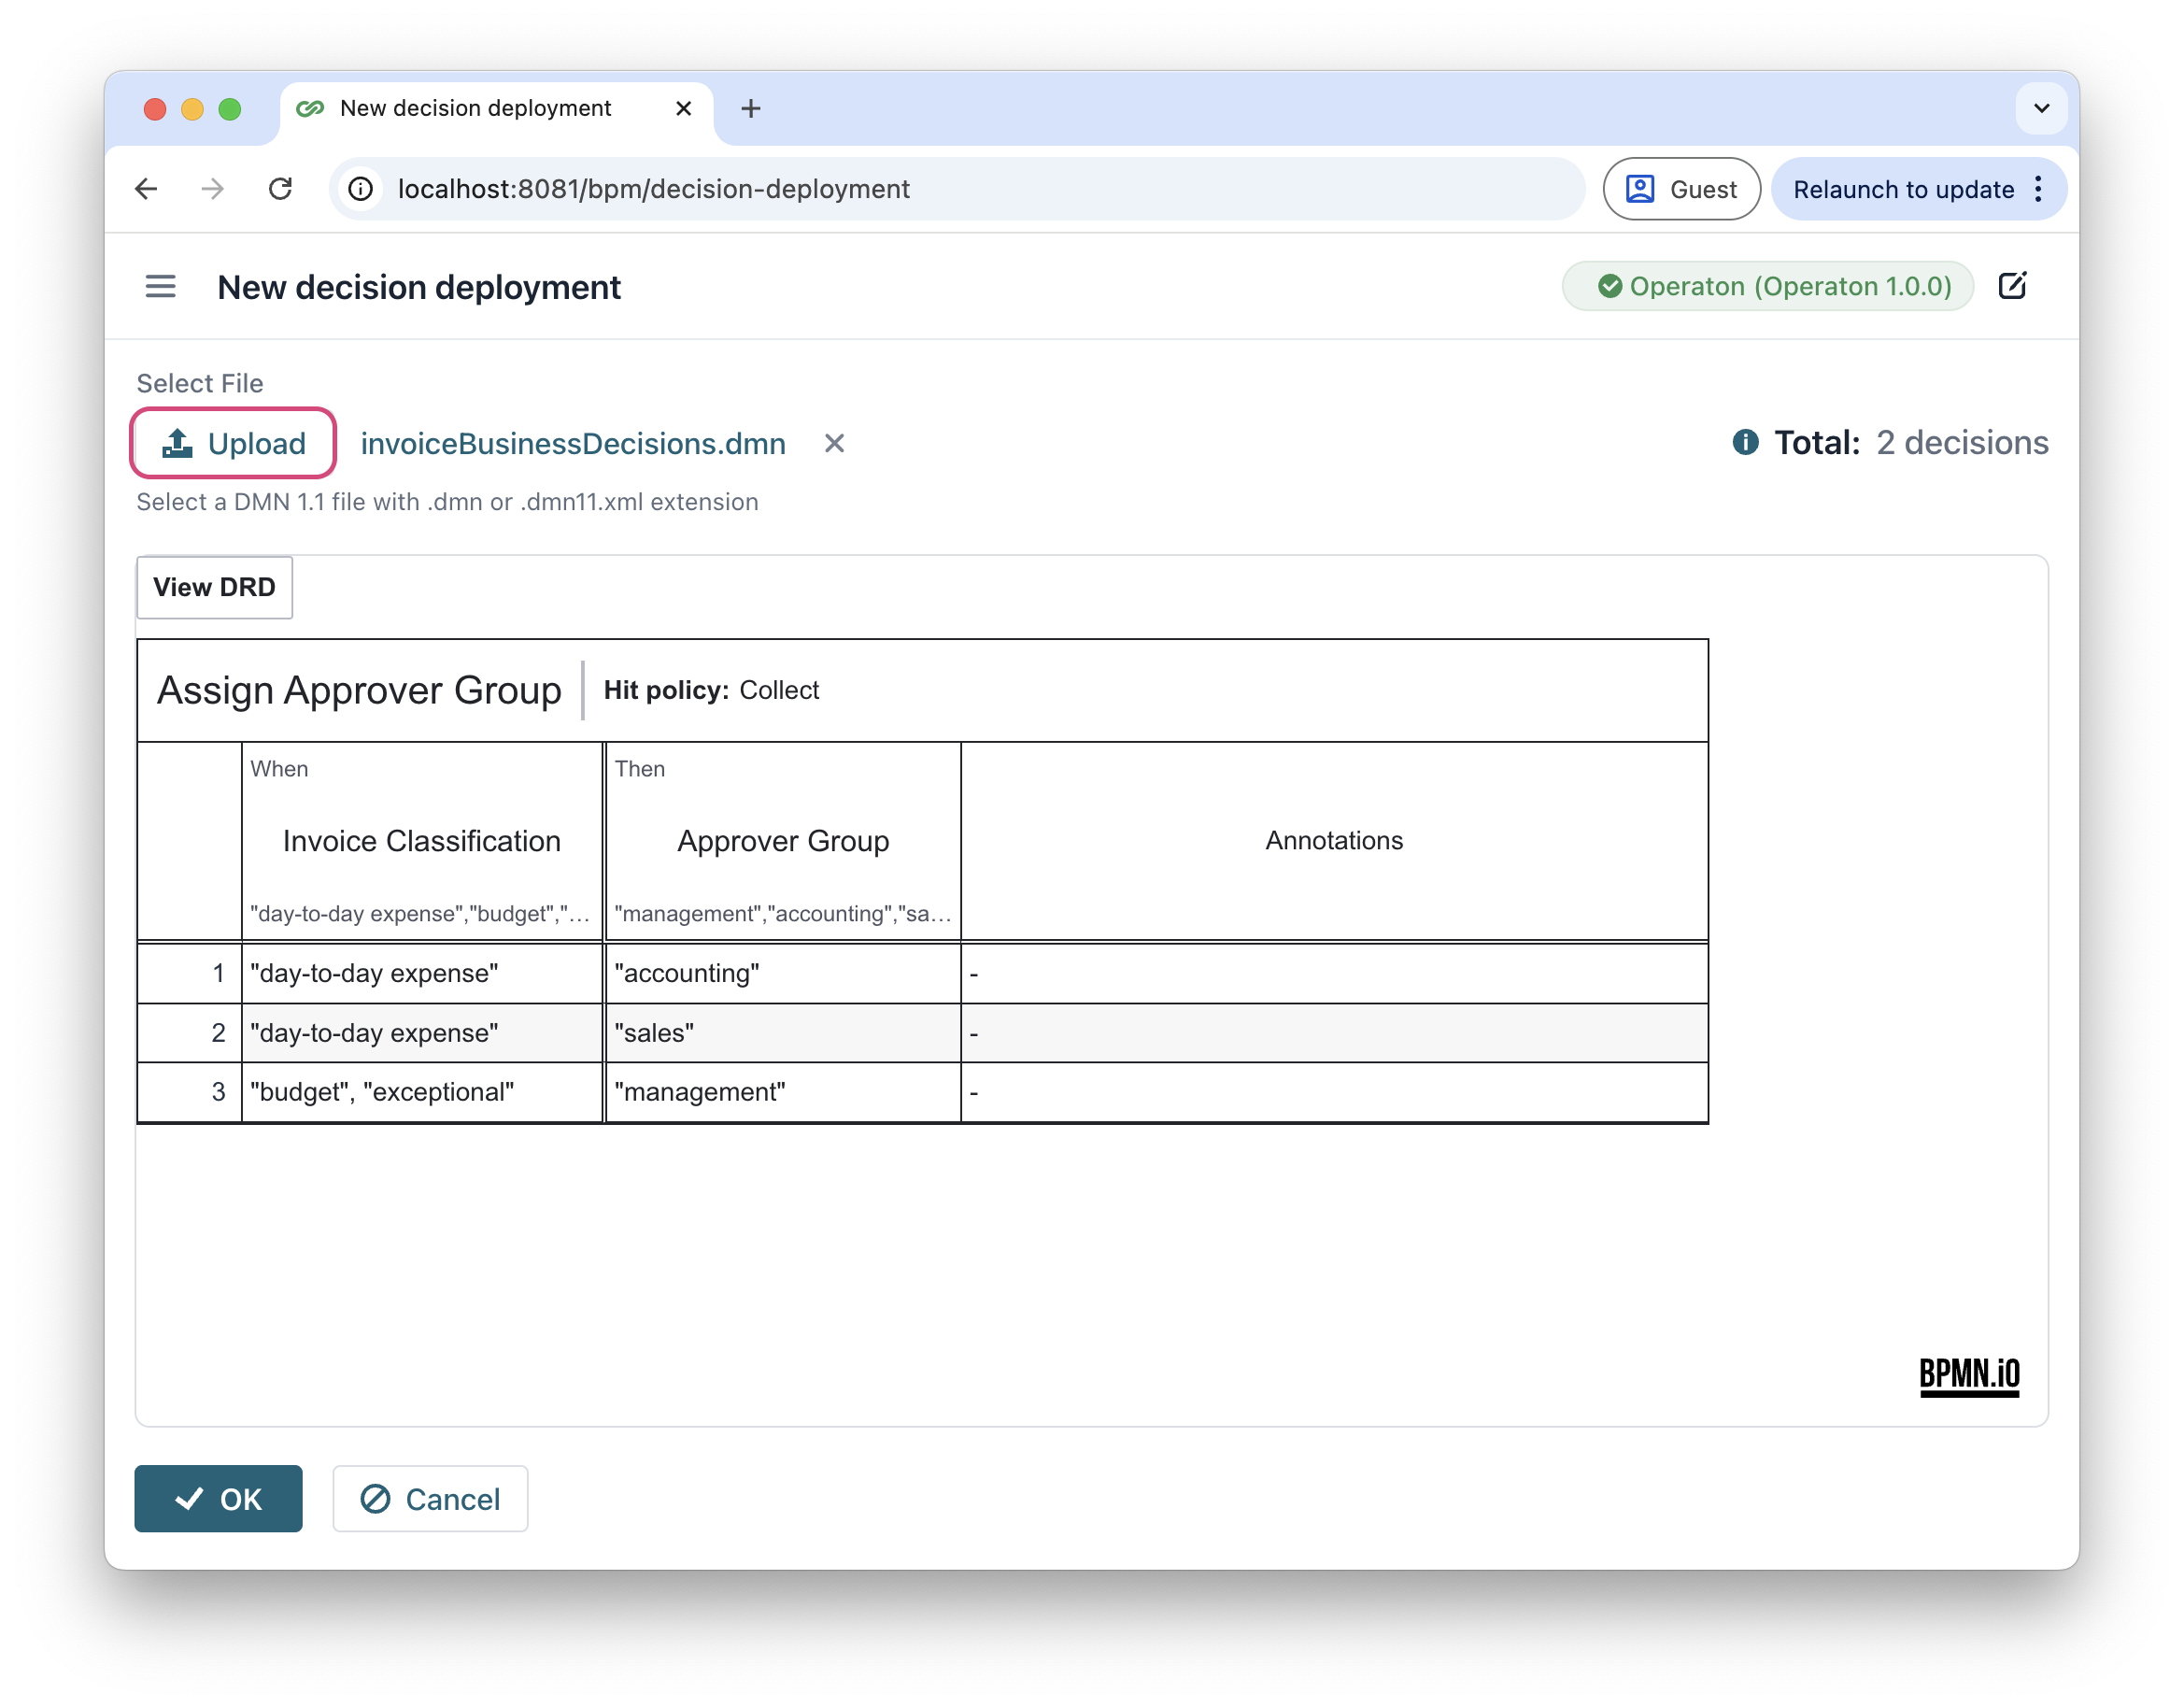
Task: Click the edit connection pencil icon
Action: point(2011,286)
